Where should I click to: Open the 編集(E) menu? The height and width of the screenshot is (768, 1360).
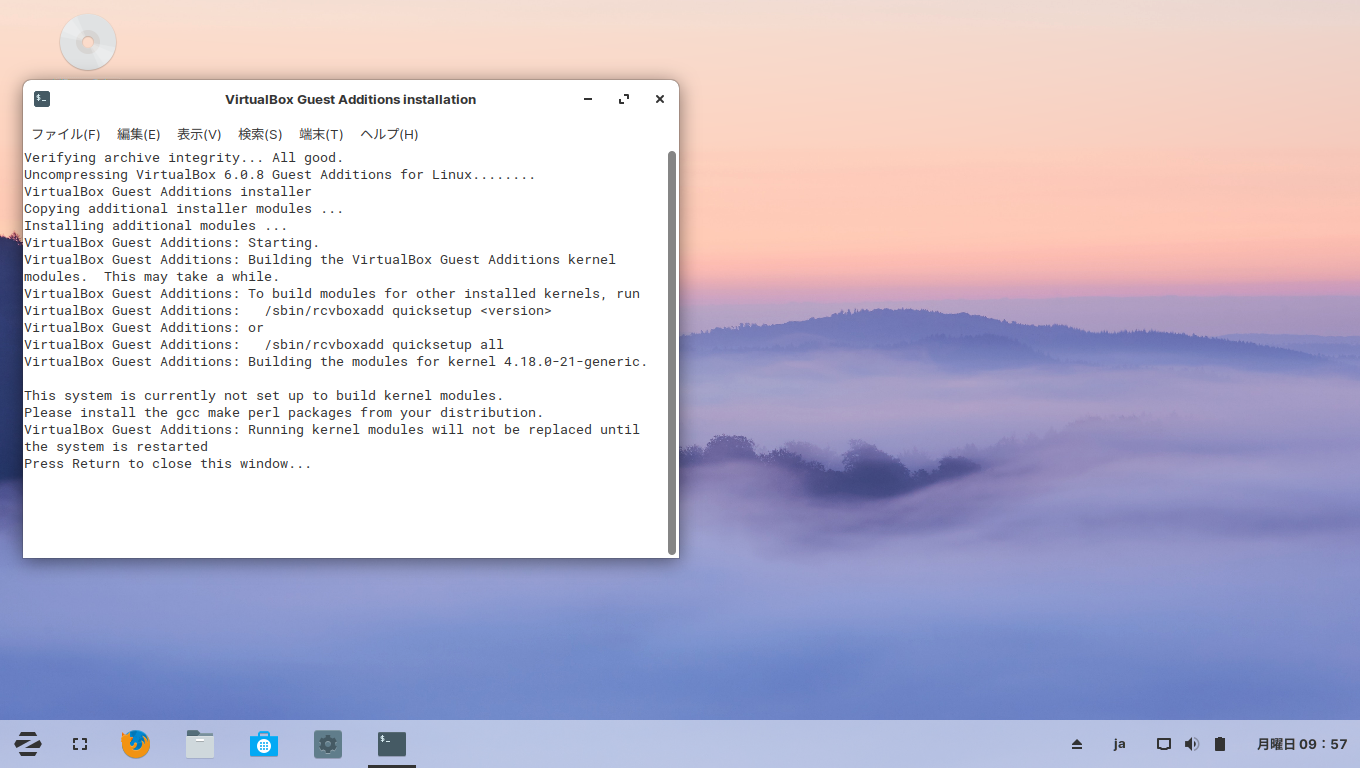click(x=138, y=134)
